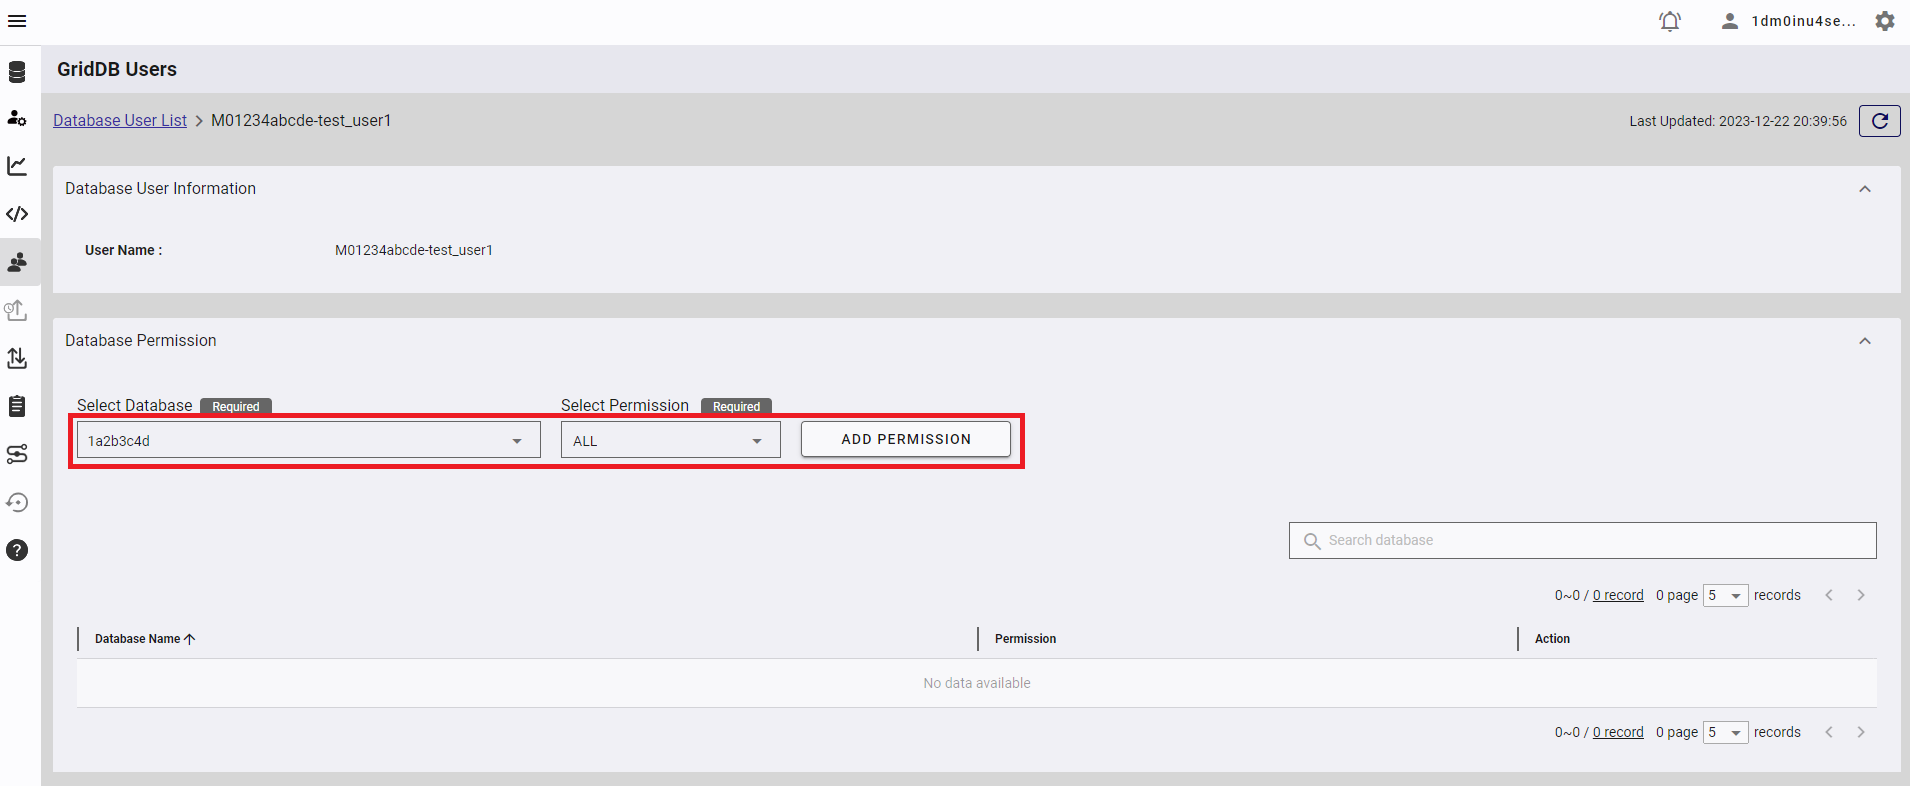Open the user settings sidebar icon

(17, 118)
